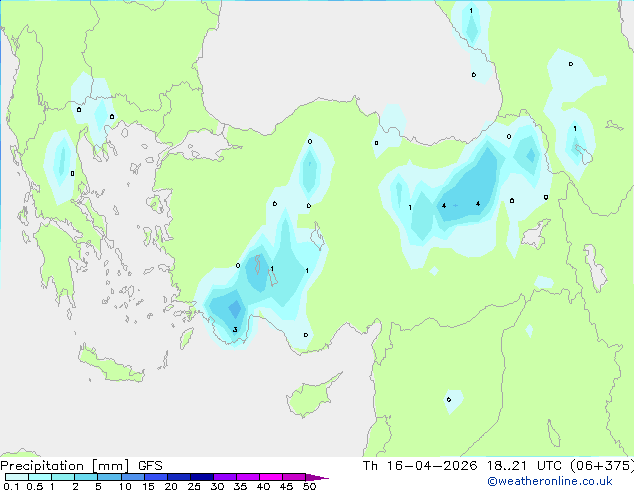Click the '0.5' legend scale label
Image resolution: width=634 pixels, height=490 pixels.
click(35, 486)
